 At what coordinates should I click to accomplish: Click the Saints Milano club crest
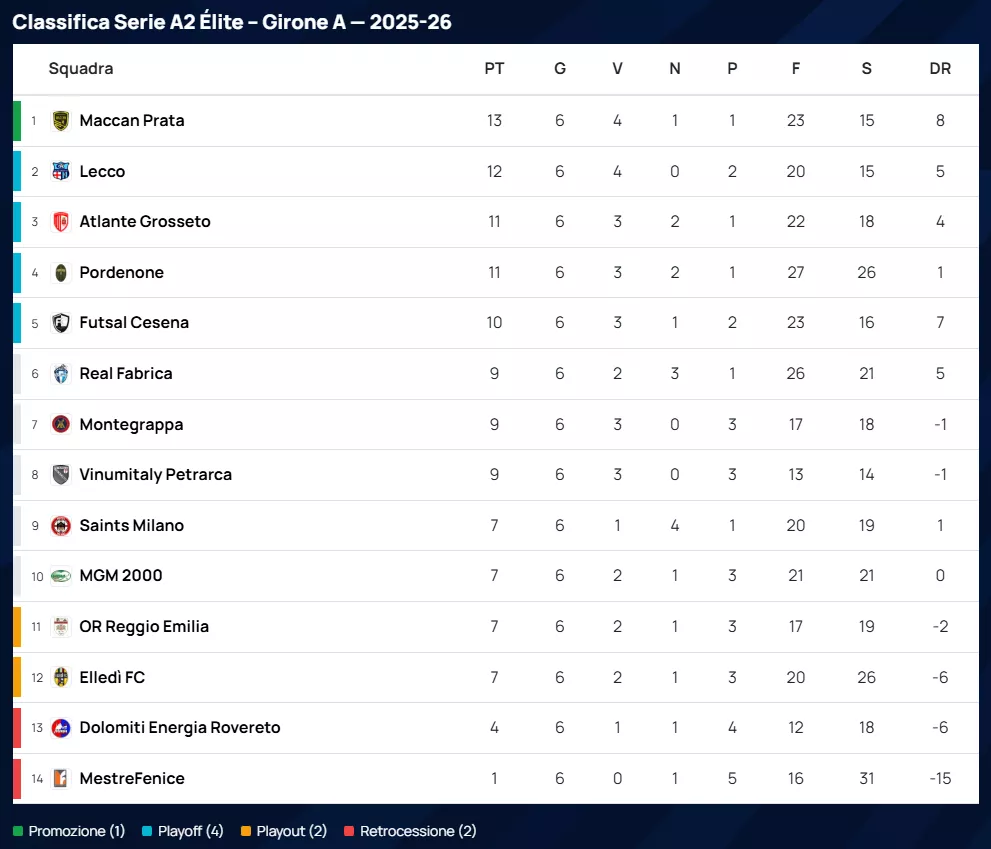pyautogui.click(x=61, y=525)
